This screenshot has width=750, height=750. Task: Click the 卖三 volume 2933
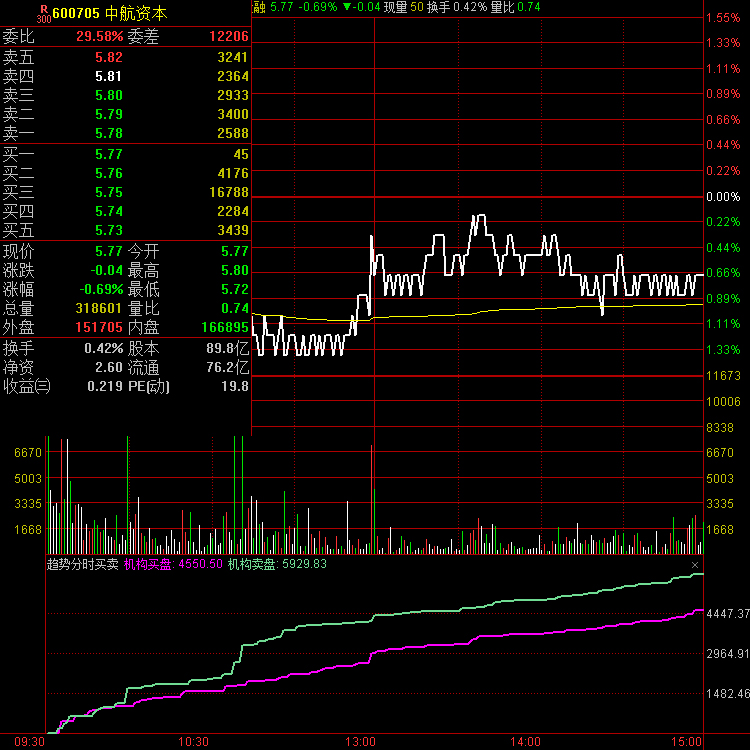click(x=232, y=95)
